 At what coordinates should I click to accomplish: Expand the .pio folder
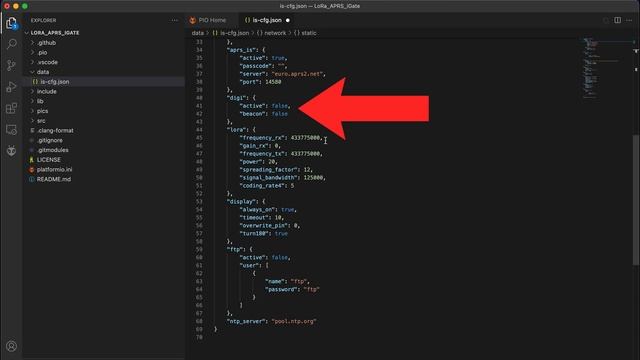(x=42, y=52)
